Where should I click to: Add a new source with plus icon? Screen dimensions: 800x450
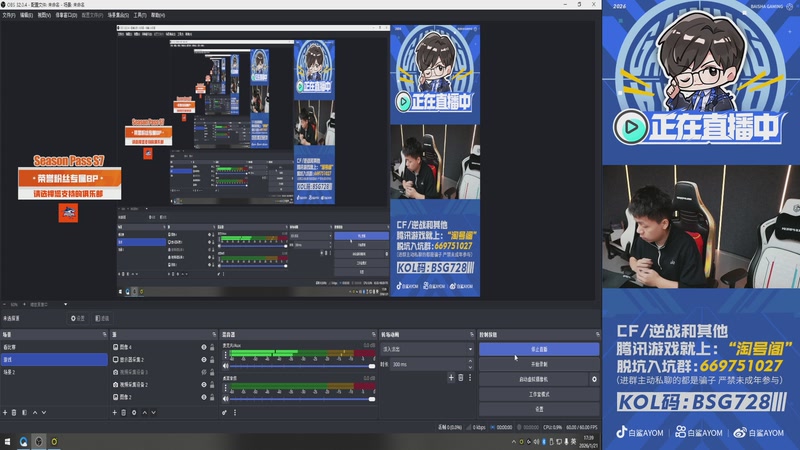(114, 412)
